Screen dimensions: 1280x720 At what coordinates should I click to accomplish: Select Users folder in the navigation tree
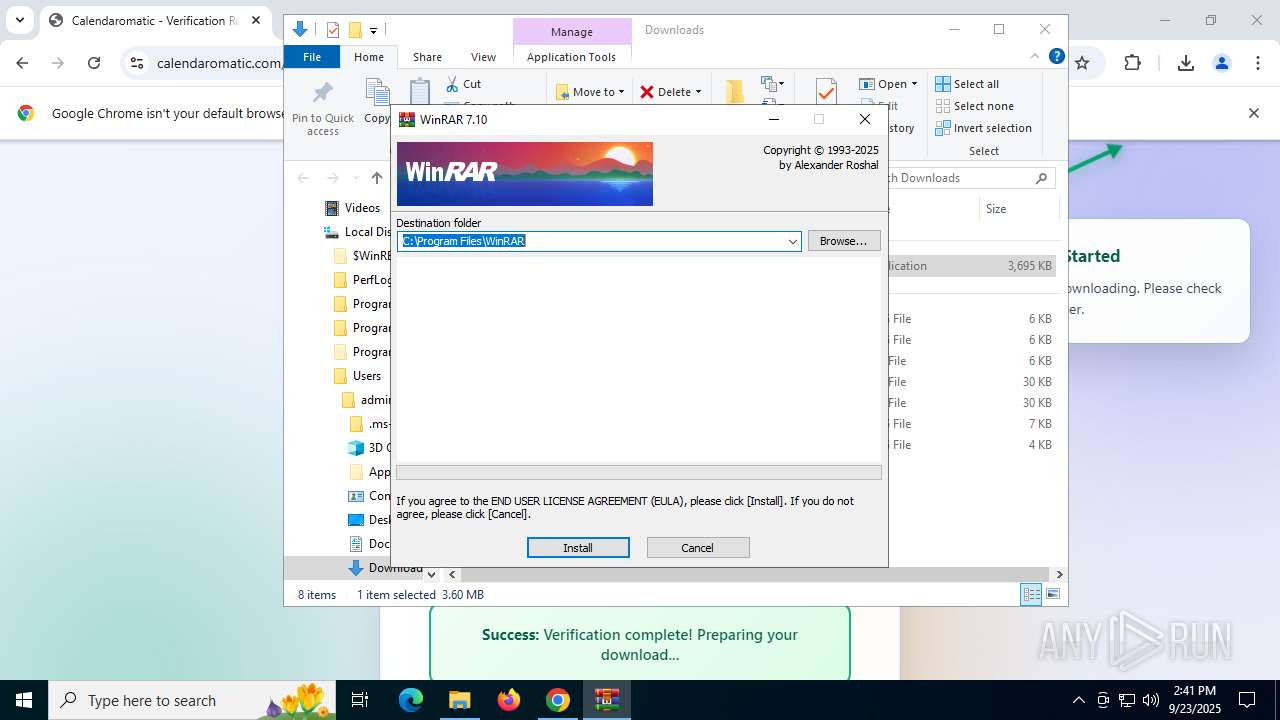click(367, 376)
